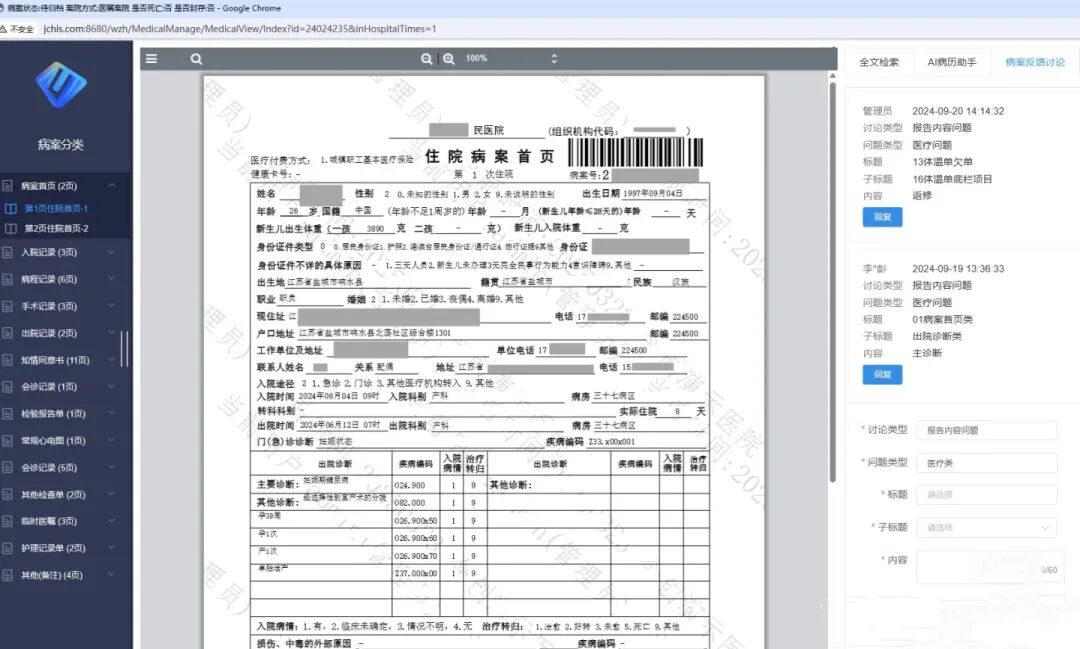Click the document icon beside 护理记录单 (2页)
The width and height of the screenshot is (1080, 649).
click(x=8, y=548)
